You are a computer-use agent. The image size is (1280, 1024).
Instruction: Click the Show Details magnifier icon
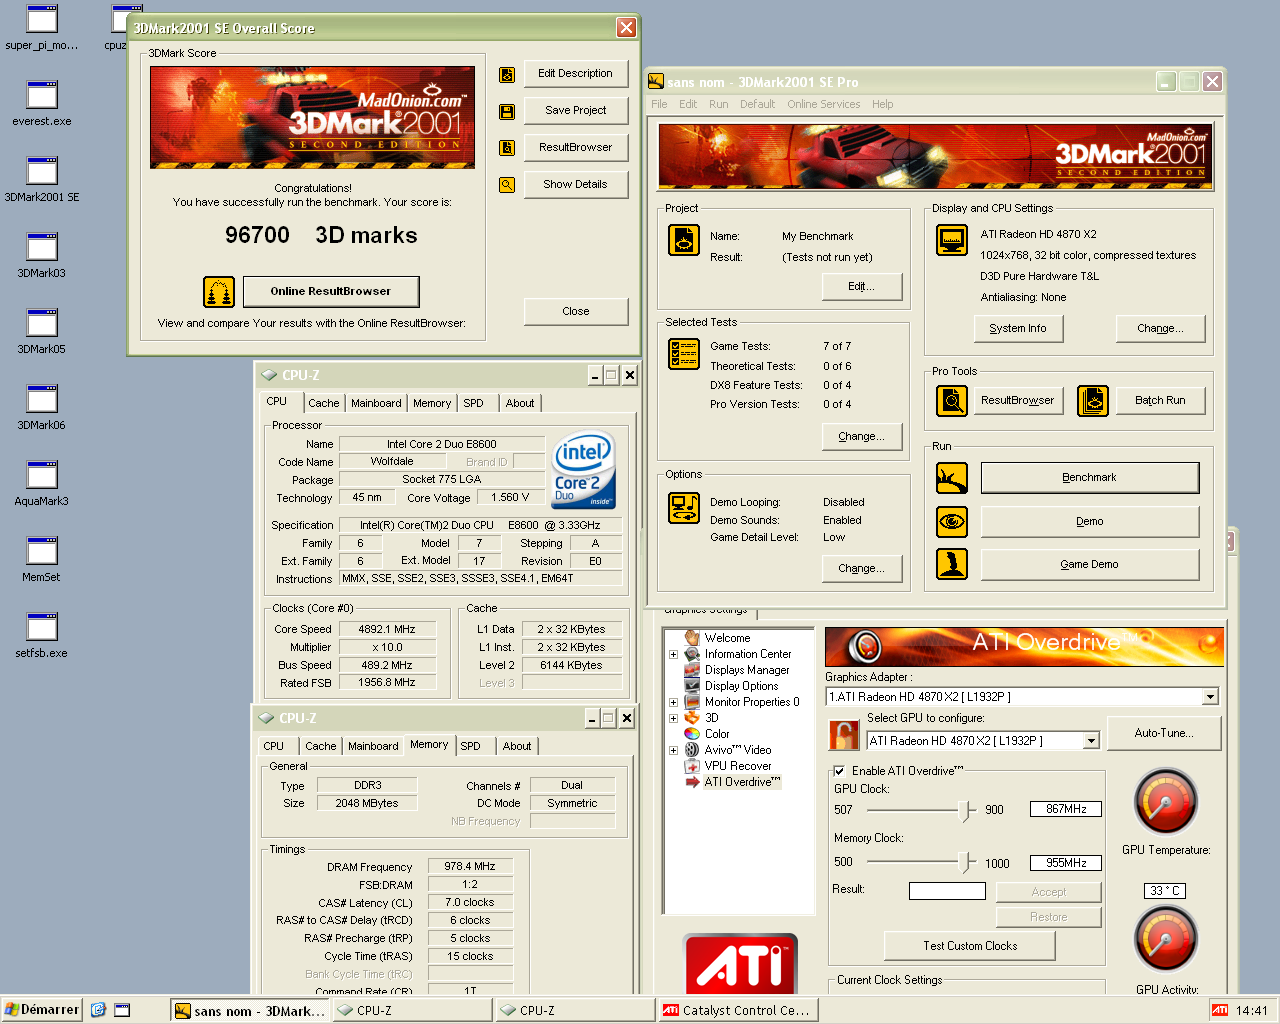(x=507, y=185)
